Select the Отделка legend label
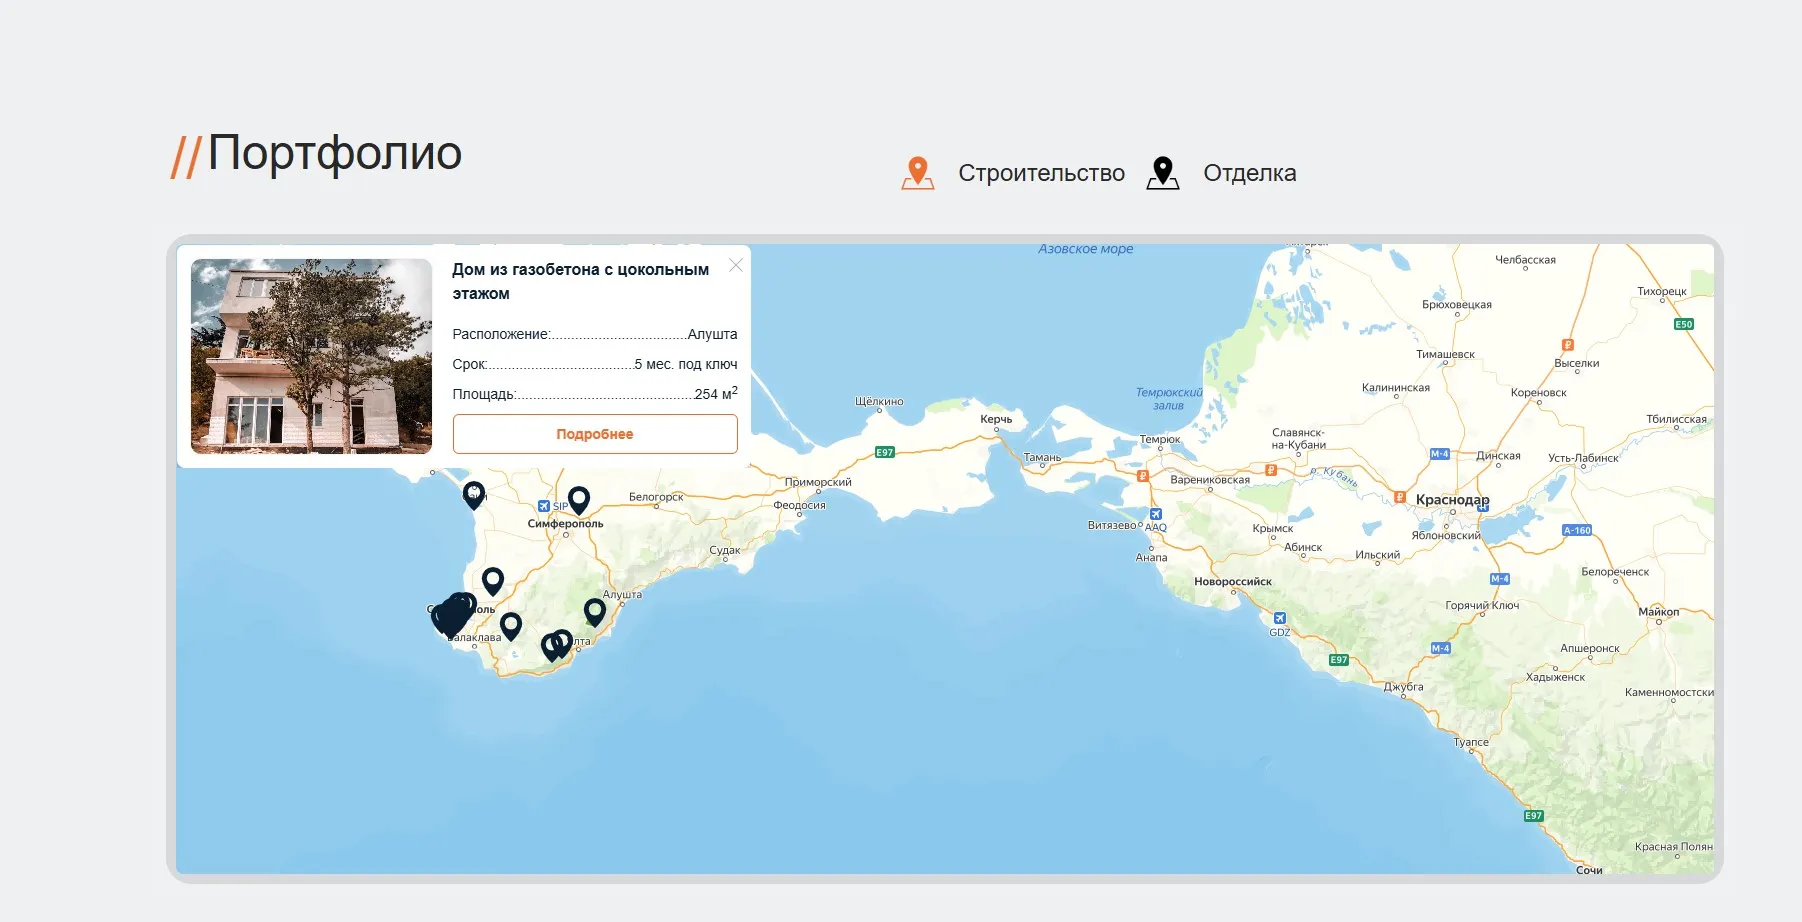Viewport: 1802px width, 922px height. [x=1249, y=173]
